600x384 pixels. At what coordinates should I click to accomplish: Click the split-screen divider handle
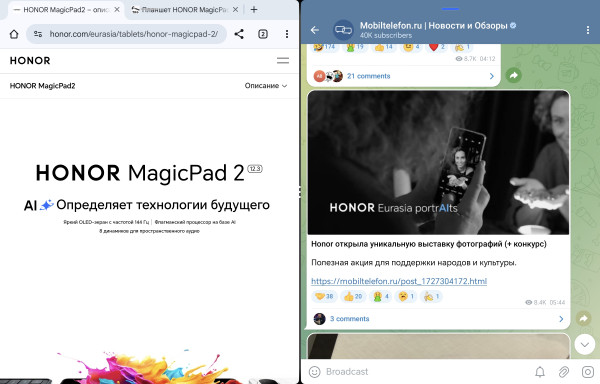click(300, 192)
